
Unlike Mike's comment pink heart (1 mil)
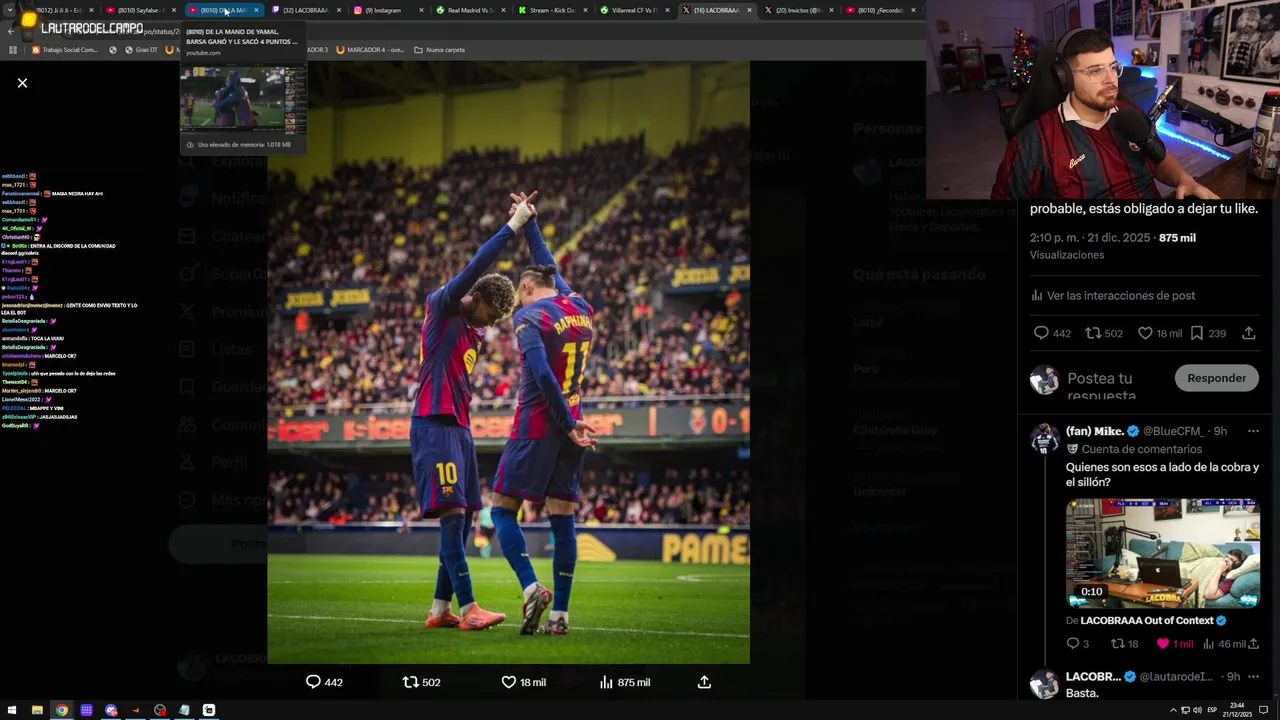click(x=1163, y=644)
